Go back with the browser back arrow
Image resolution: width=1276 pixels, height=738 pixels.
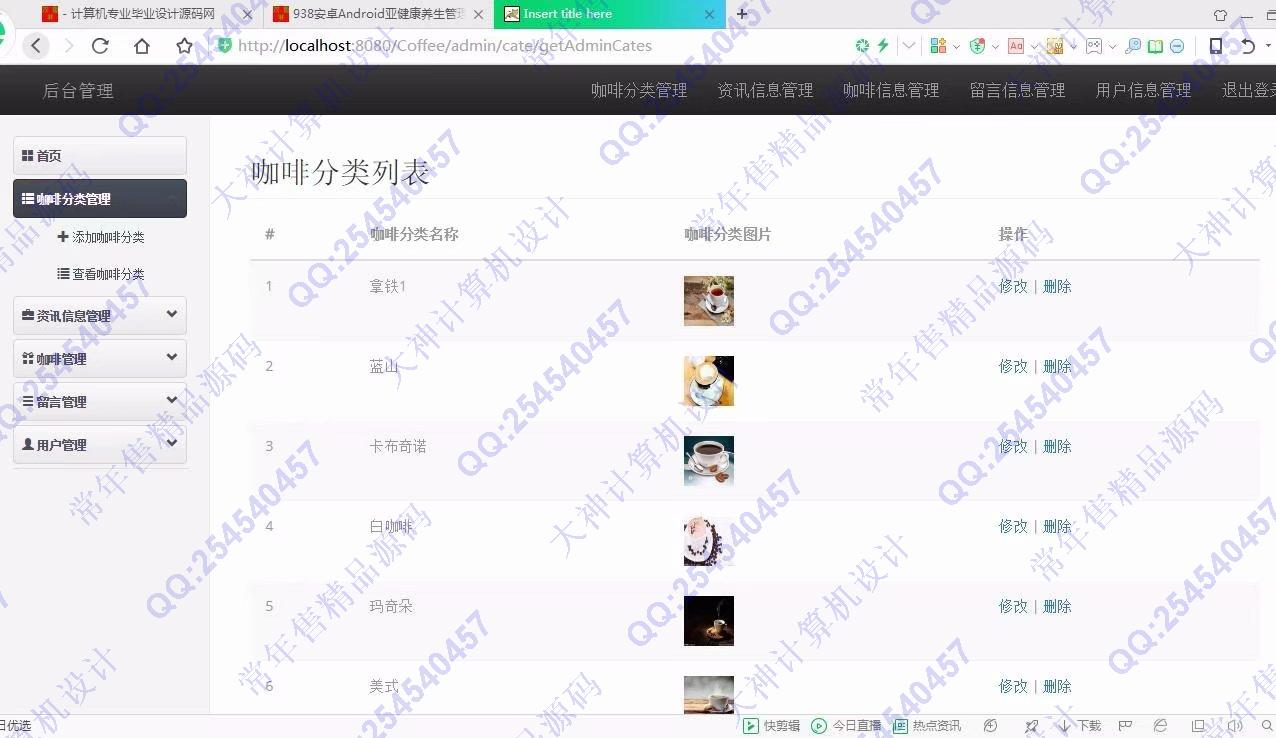36,46
